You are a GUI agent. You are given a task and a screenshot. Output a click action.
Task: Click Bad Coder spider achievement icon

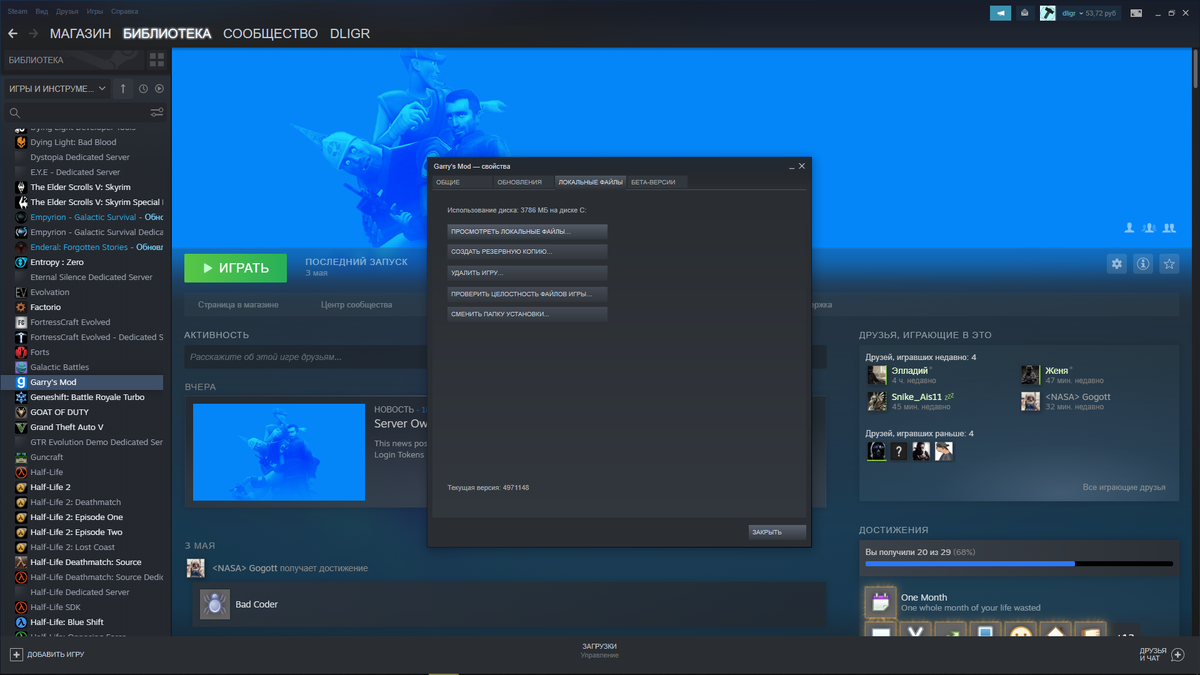click(x=215, y=604)
